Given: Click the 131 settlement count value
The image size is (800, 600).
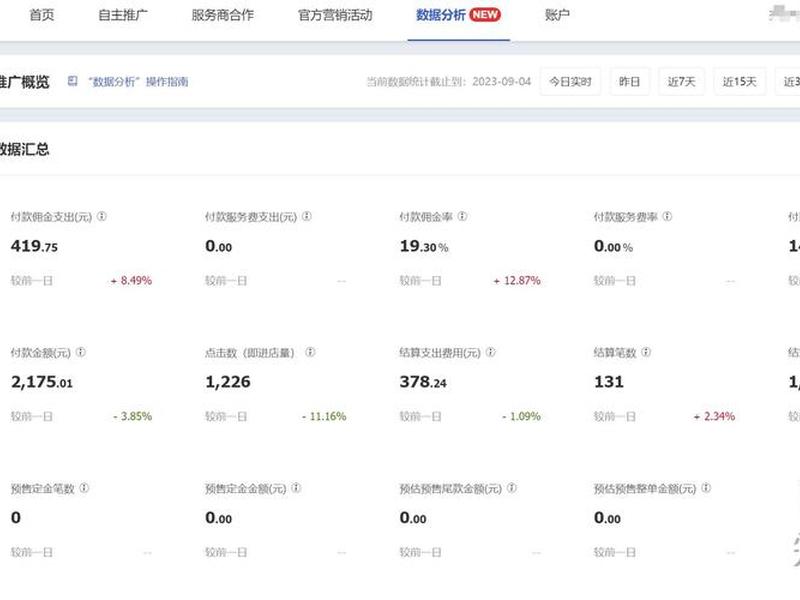Looking at the screenshot, I should pos(609,382).
